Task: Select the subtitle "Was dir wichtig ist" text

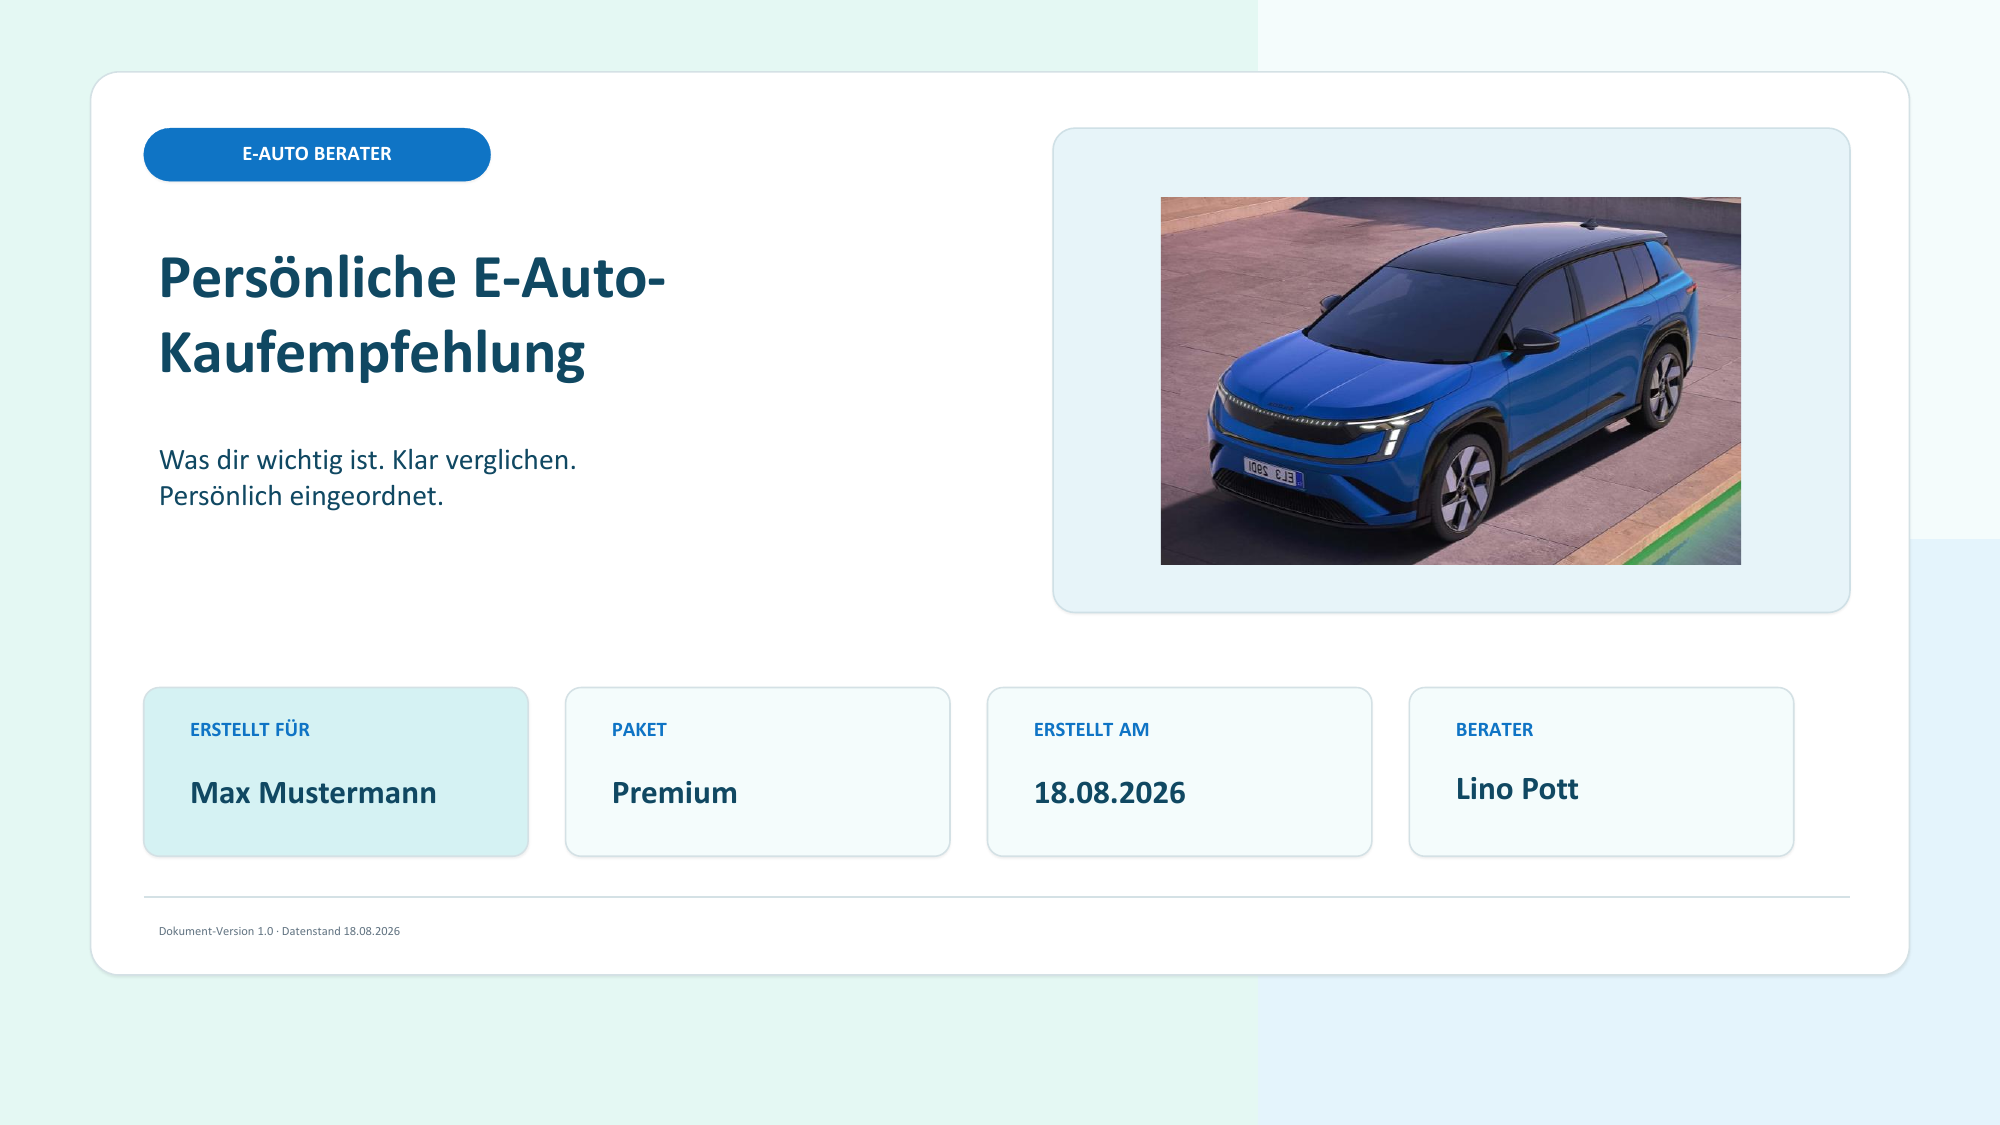Action: (x=368, y=478)
